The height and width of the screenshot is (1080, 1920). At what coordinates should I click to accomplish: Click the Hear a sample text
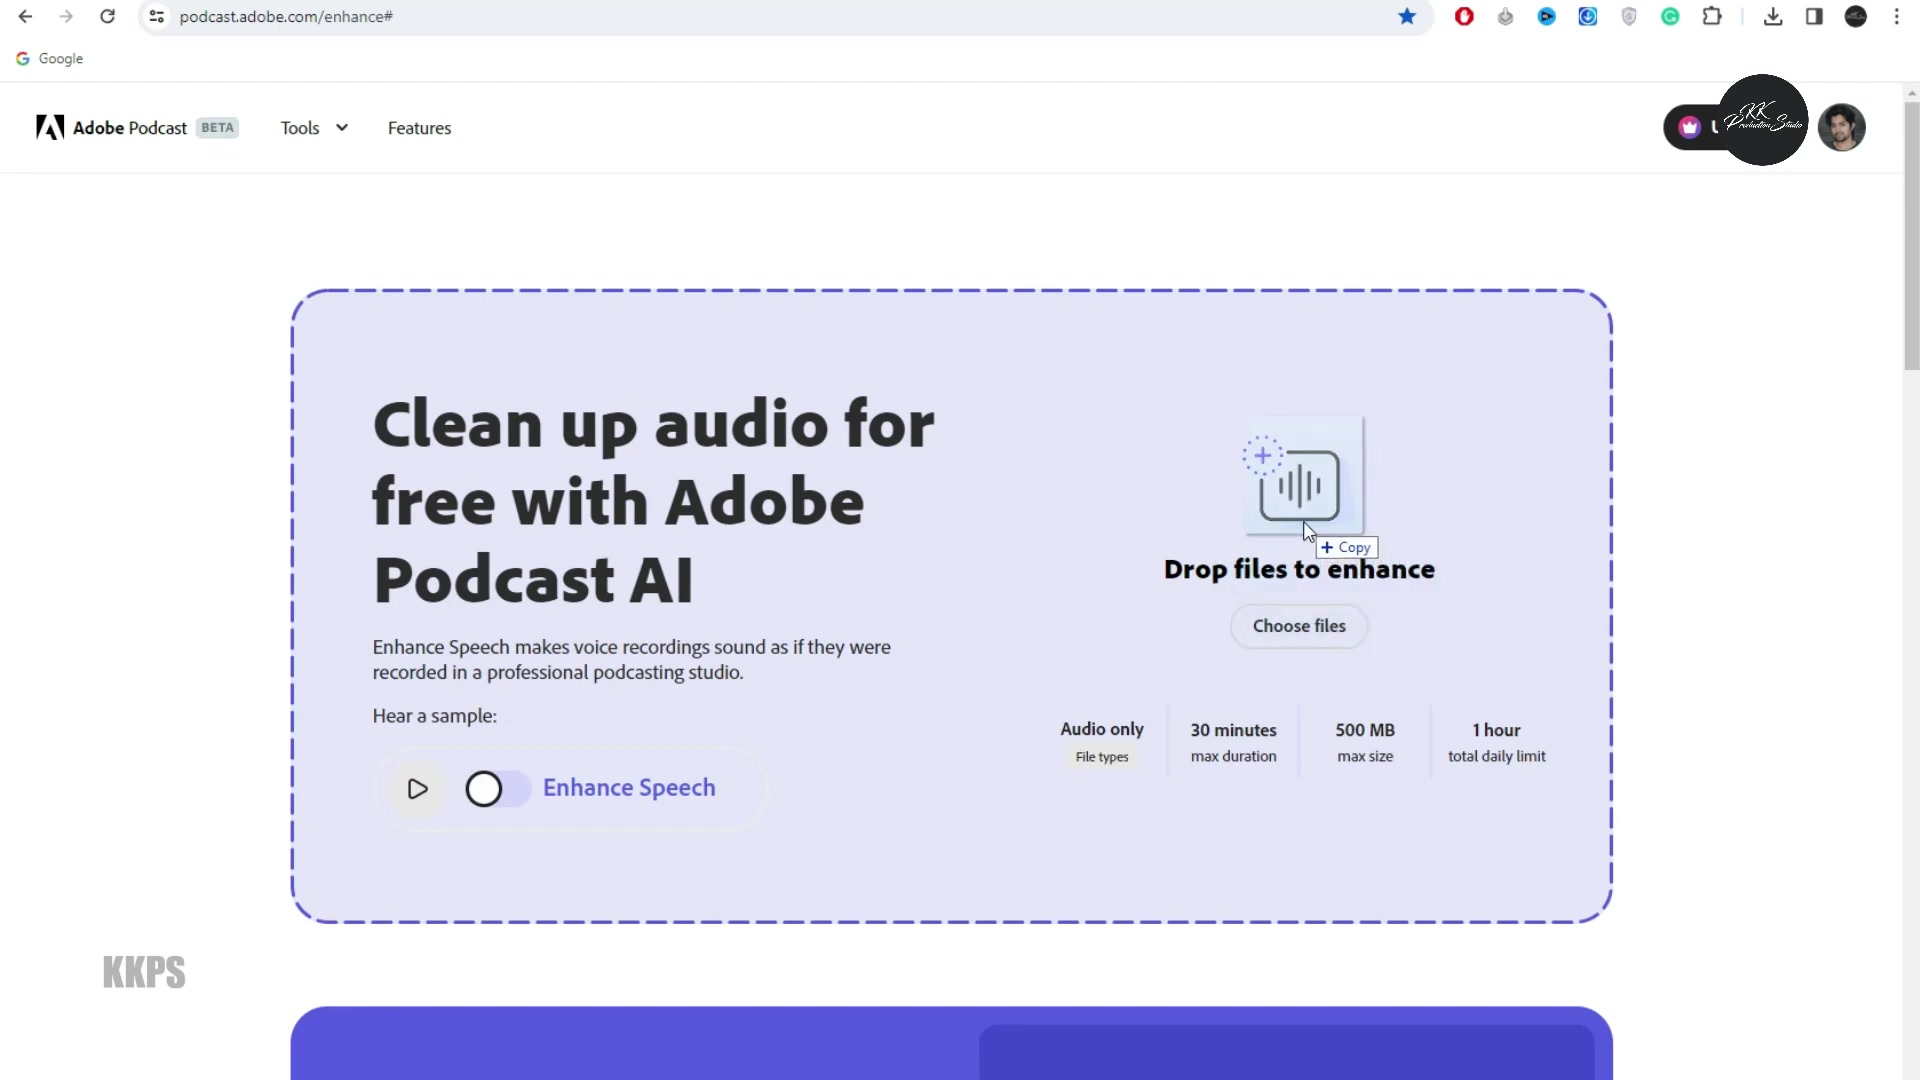tap(434, 716)
